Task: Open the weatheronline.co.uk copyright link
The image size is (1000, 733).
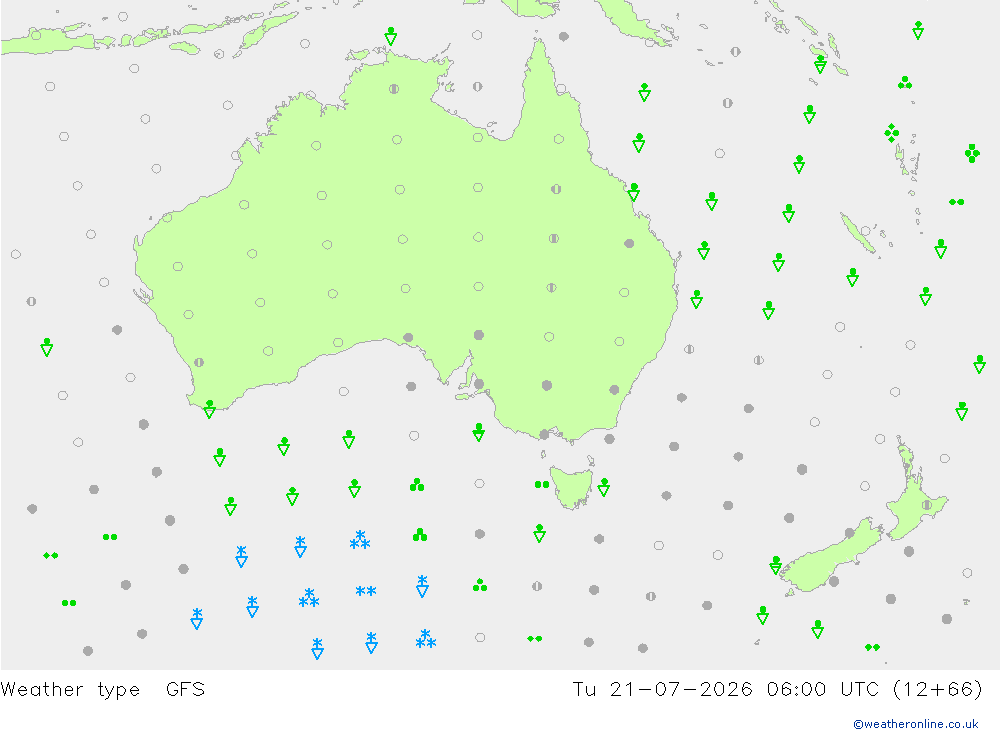Action: [915, 723]
